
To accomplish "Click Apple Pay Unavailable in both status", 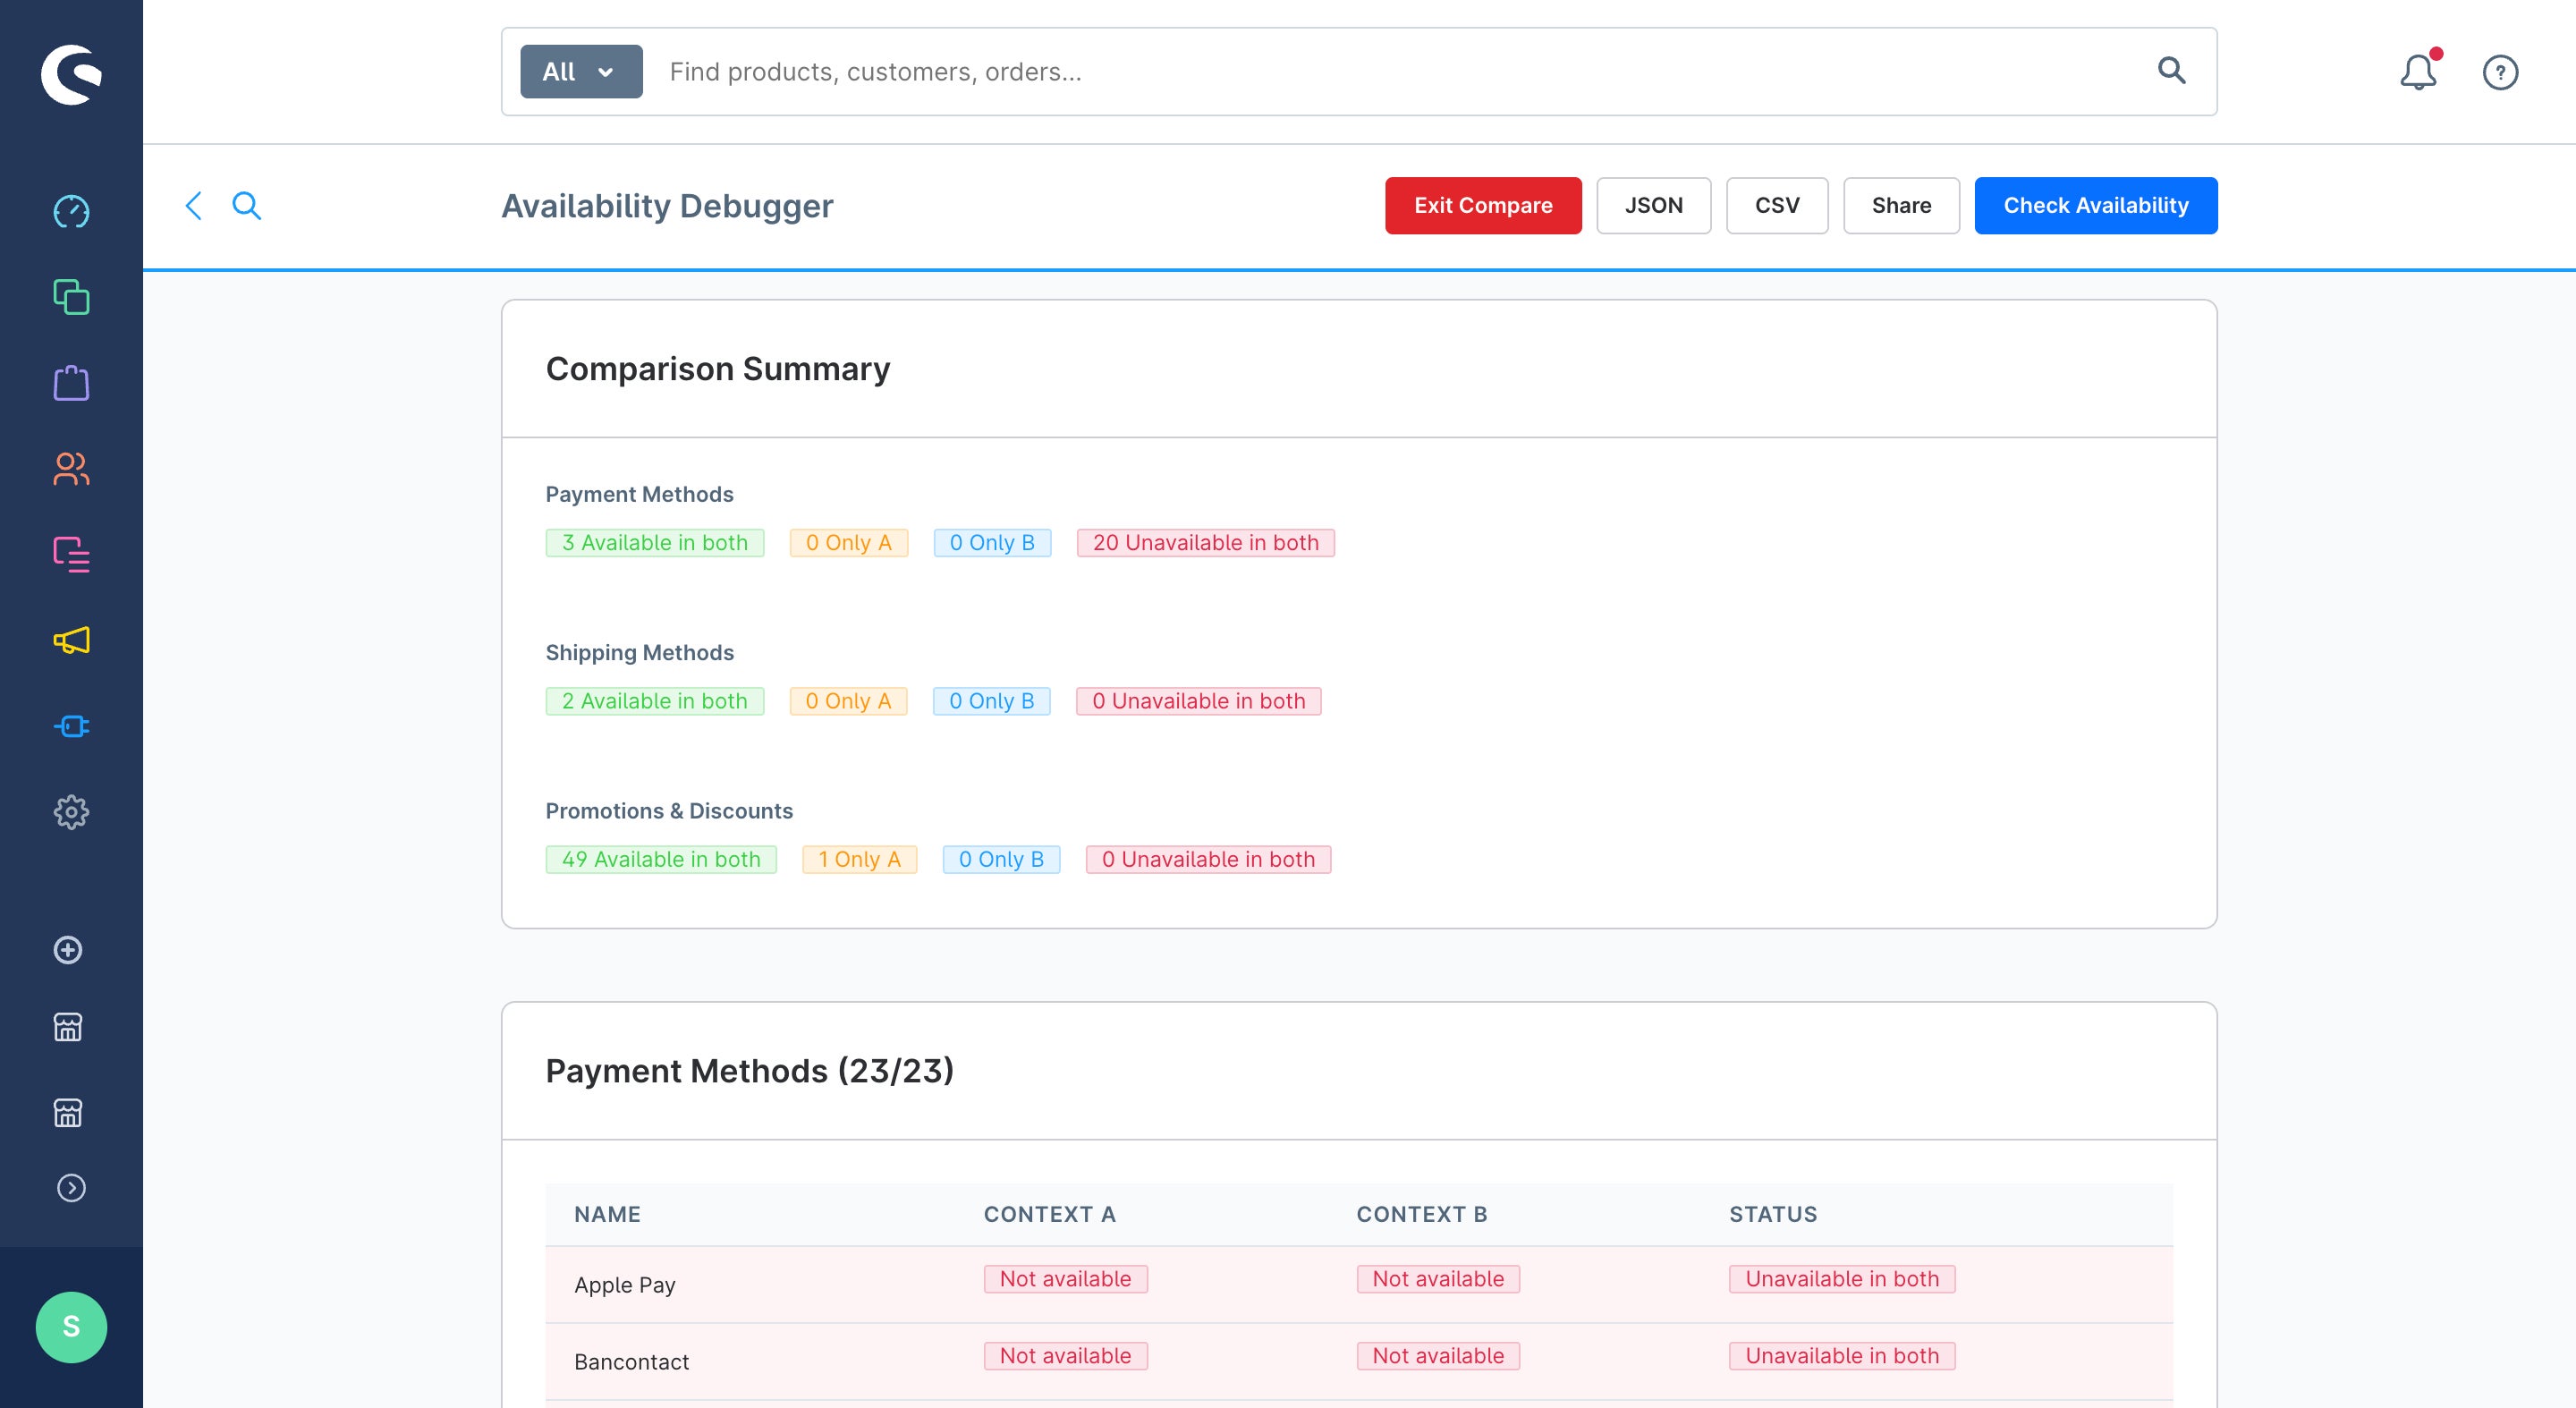I will [x=1843, y=1279].
